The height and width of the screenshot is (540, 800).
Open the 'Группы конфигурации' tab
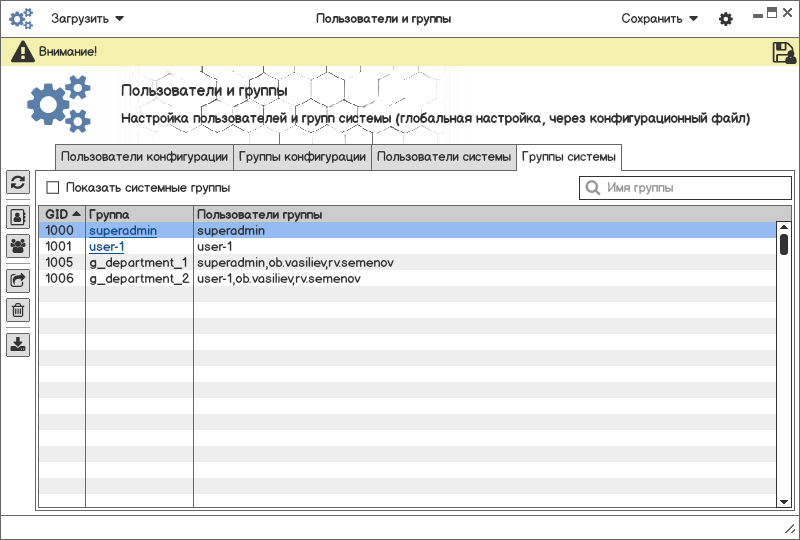coord(302,157)
